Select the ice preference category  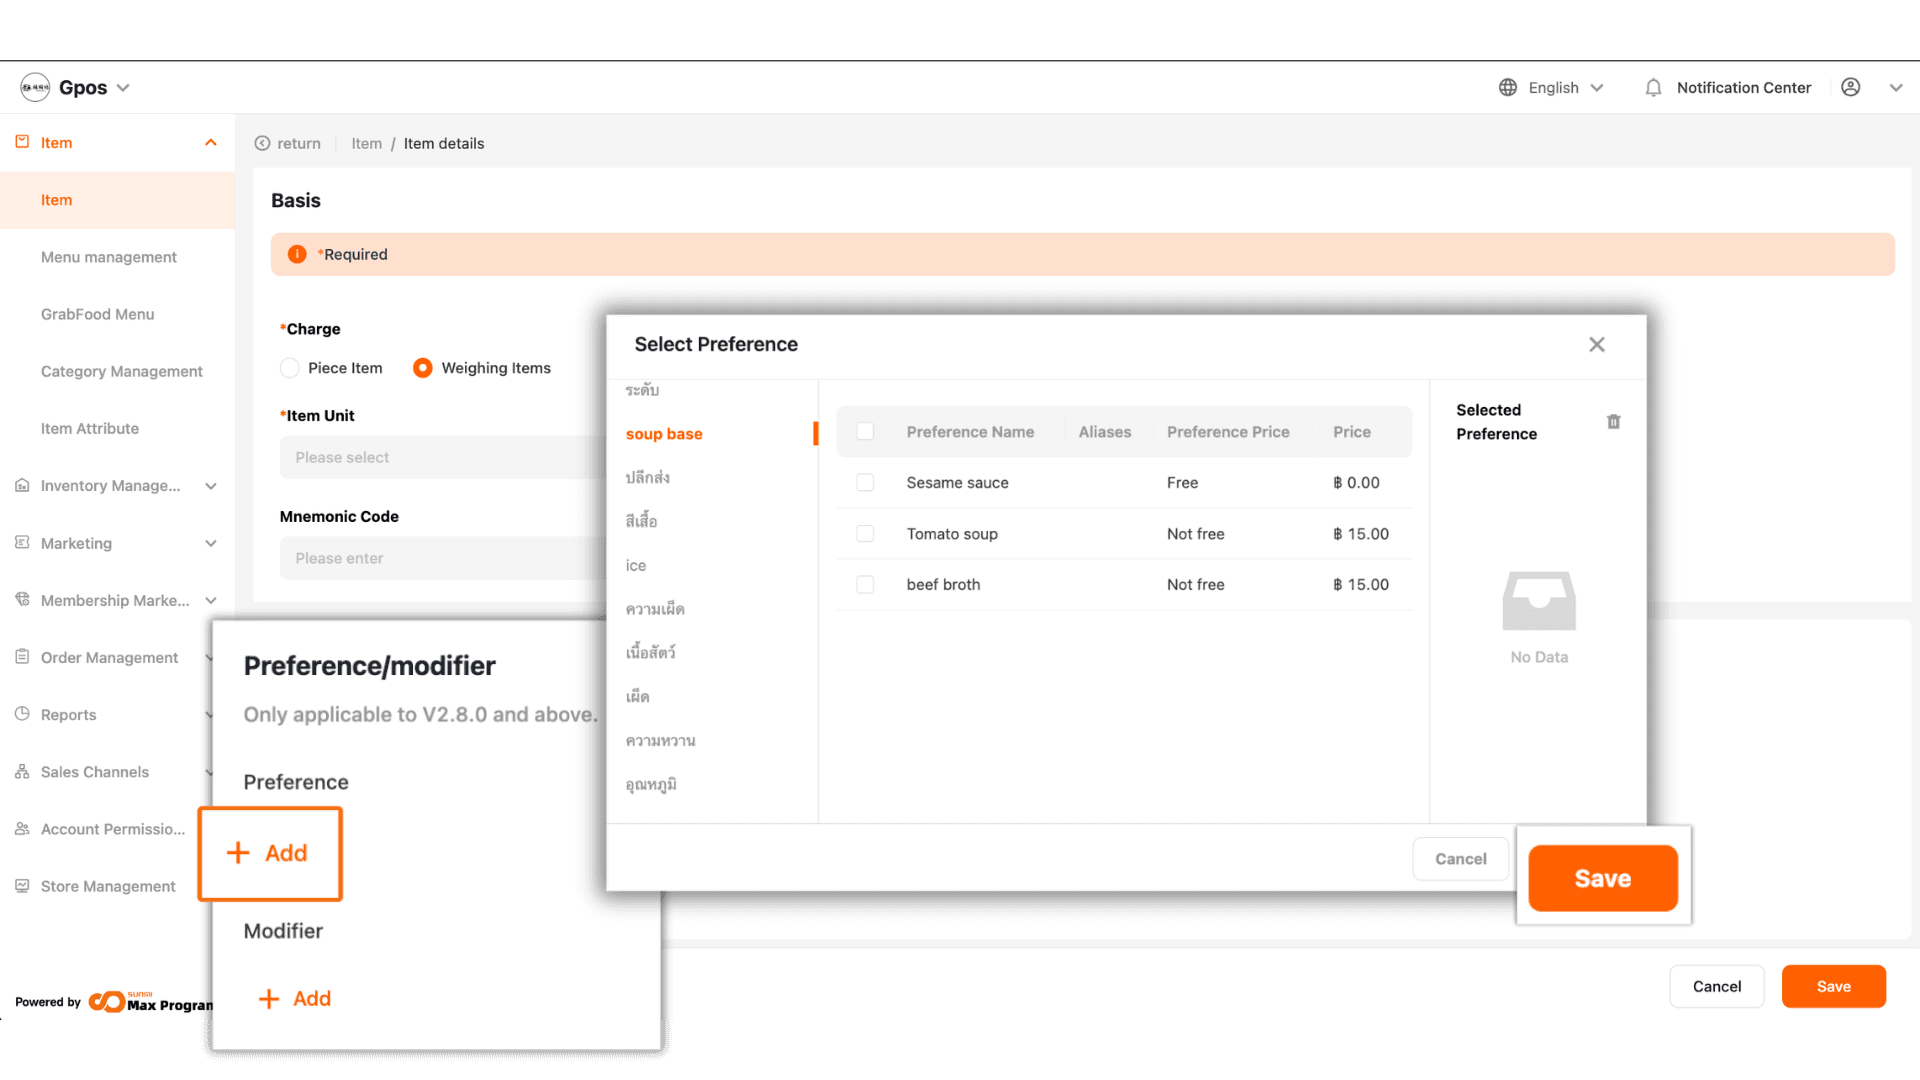636,566
